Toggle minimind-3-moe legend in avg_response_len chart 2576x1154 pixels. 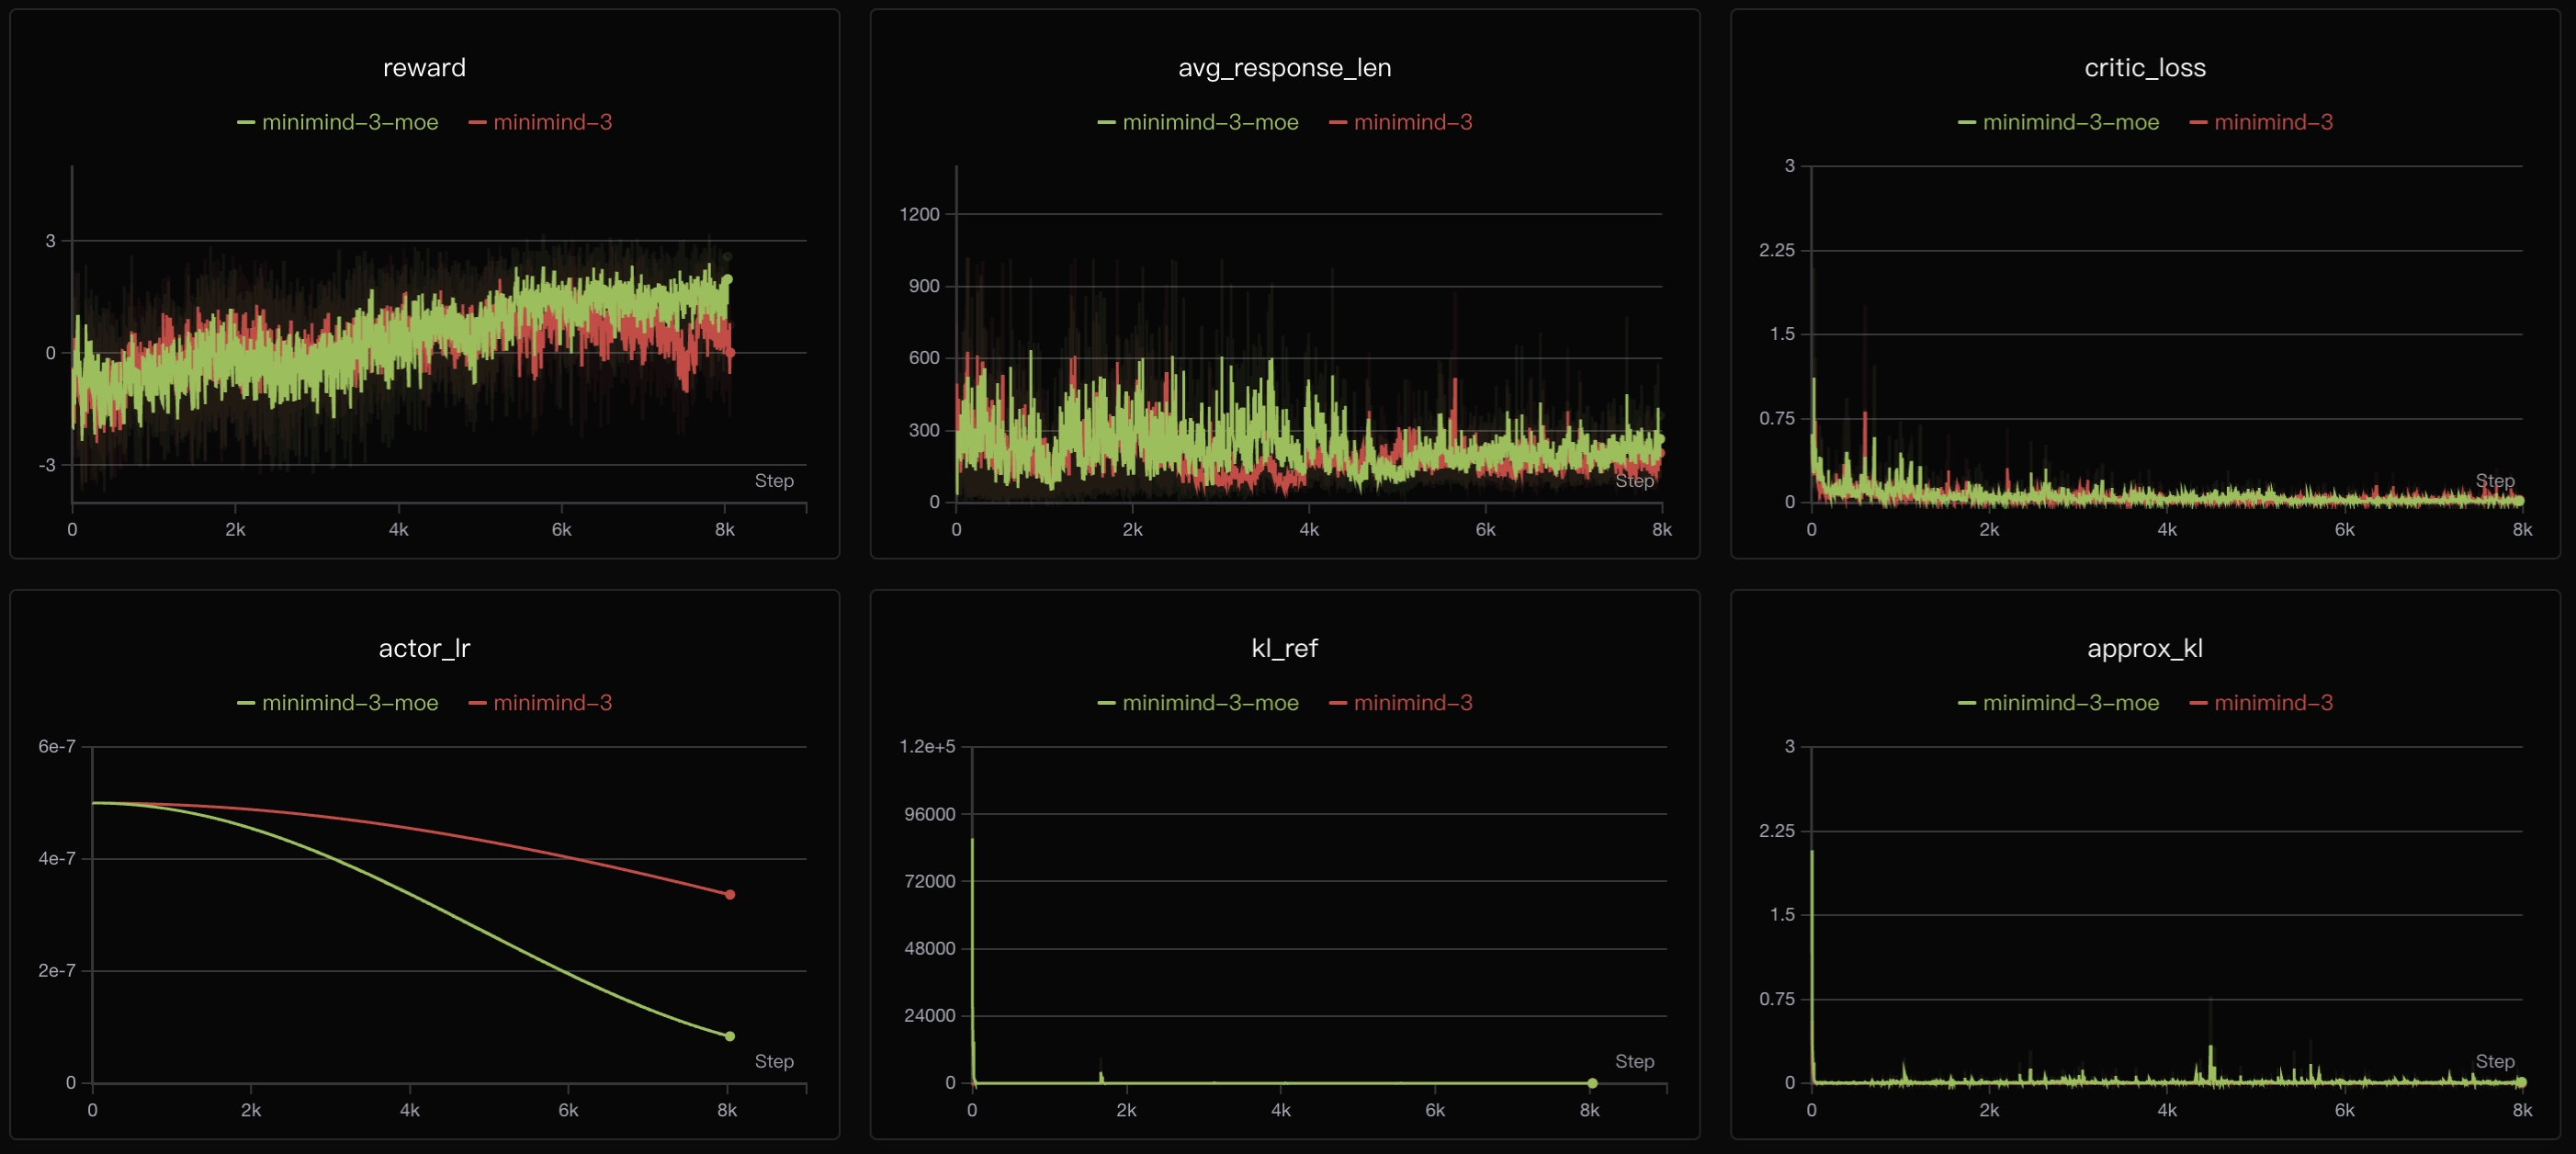[x=1209, y=122]
